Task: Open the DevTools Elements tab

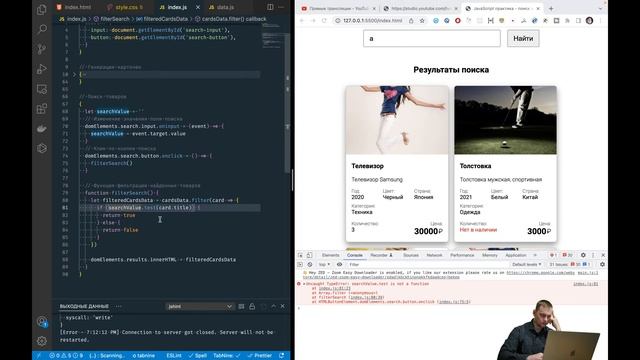Action: coord(330,255)
